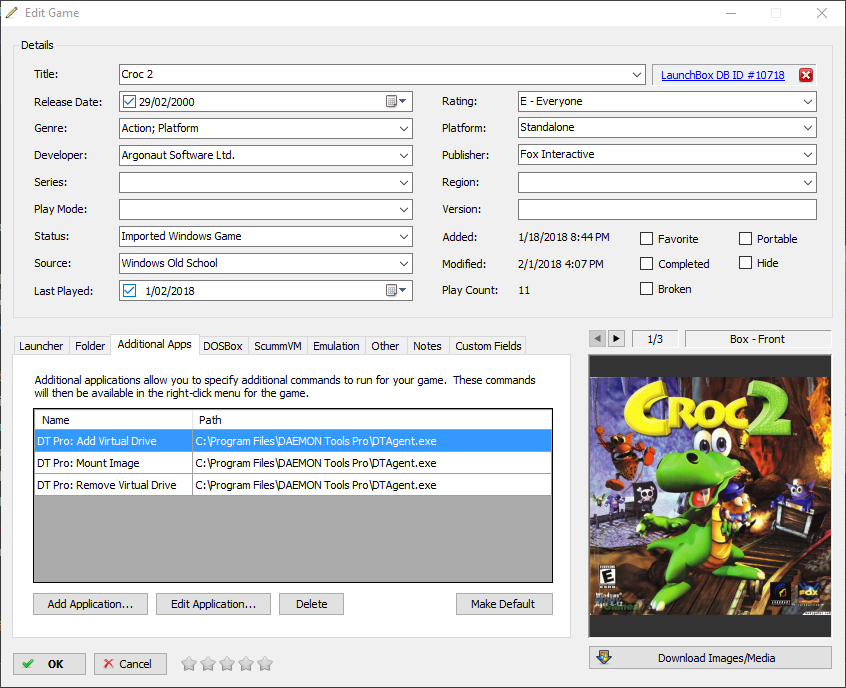Click Download Images/Media button
Image resolution: width=846 pixels, height=688 pixels.
tap(710, 658)
